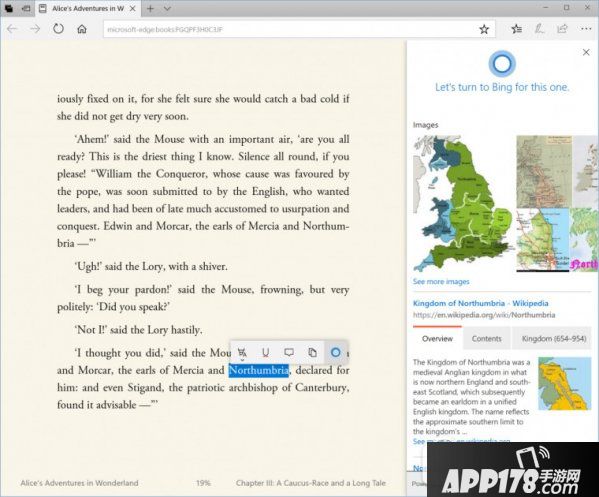
Task: Copy the selected text via popup
Action: pos(312,352)
